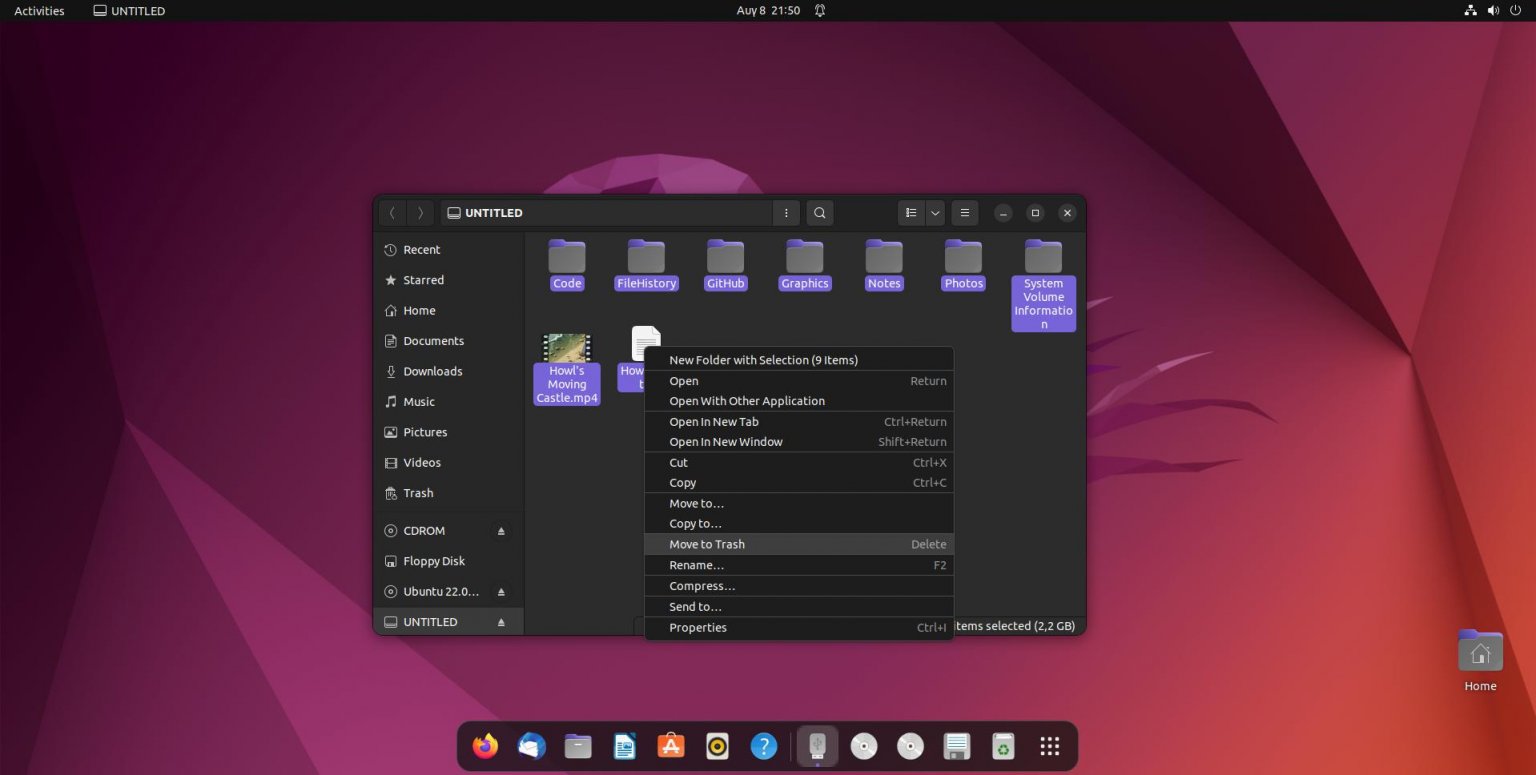Image resolution: width=1536 pixels, height=775 pixels.
Task: Open Rhythmbox music player from the dock
Action: pyautogui.click(x=716, y=745)
